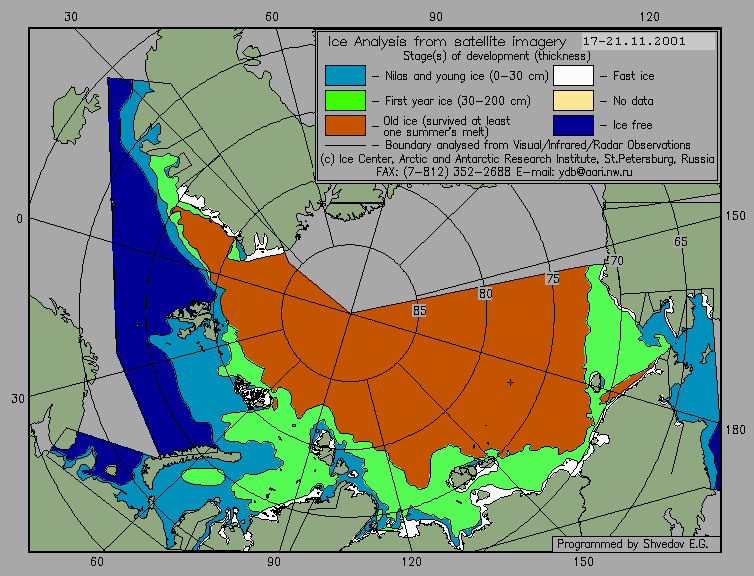Click the title 'Ice Analysis from satellite imagery'
Viewport: 754px width, 576px height.
(x=447, y=42)
